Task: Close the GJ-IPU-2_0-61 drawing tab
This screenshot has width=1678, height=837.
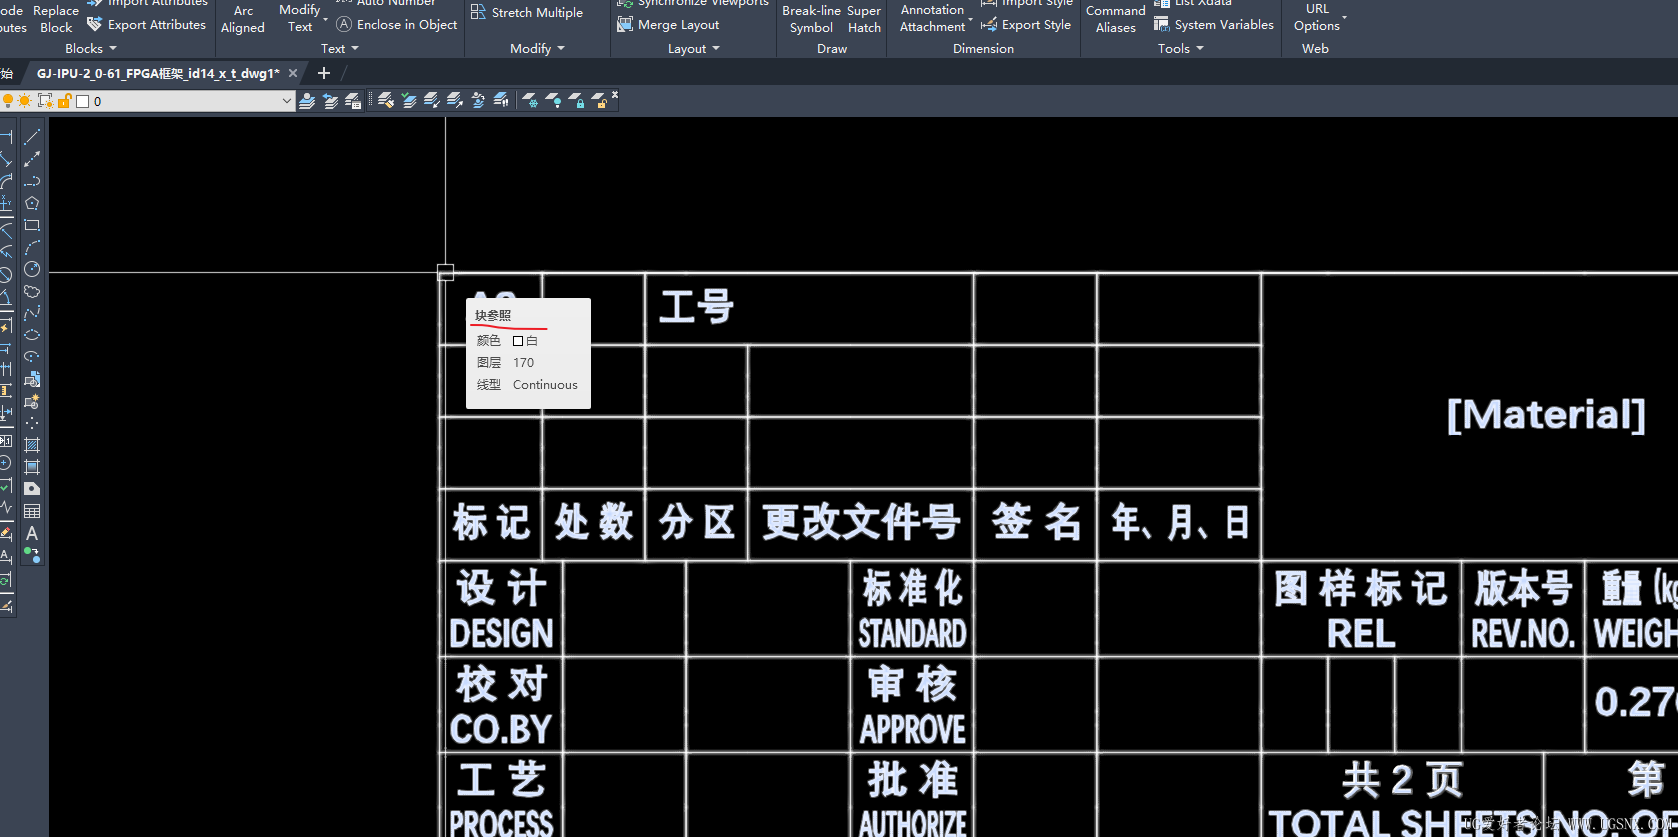Action: pyautogui.click(x=293, y=73)
